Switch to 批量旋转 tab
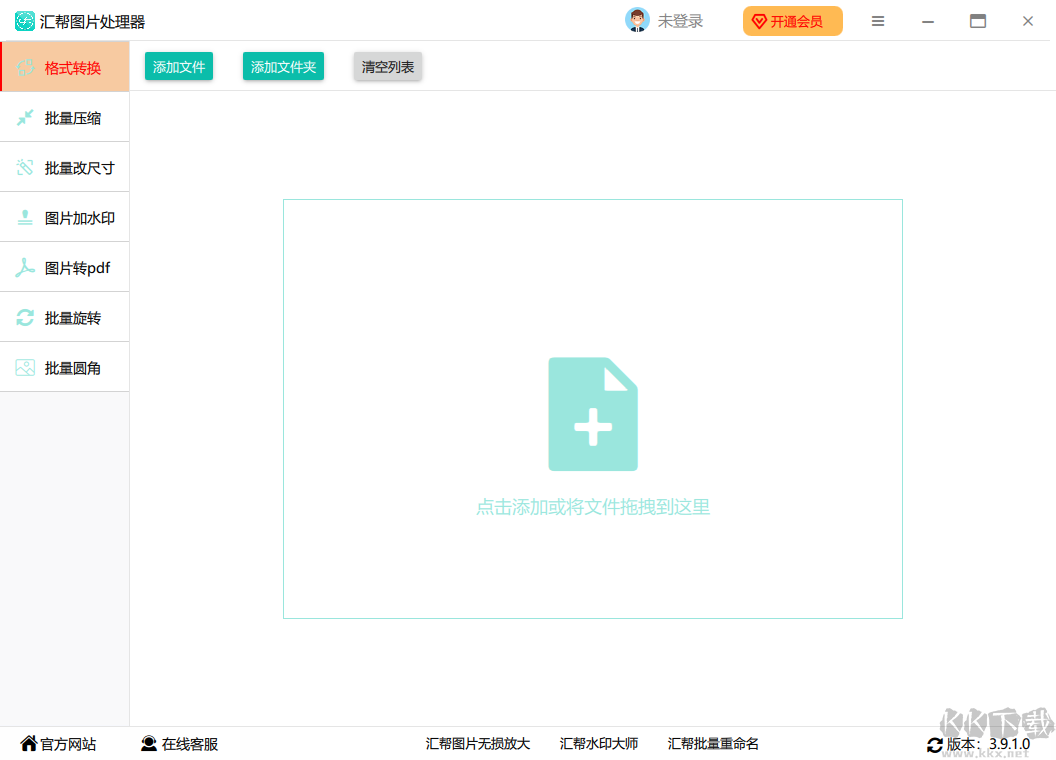Image resolution: width=1056 pixels, height=760 pixels. [x=65, y=317]
